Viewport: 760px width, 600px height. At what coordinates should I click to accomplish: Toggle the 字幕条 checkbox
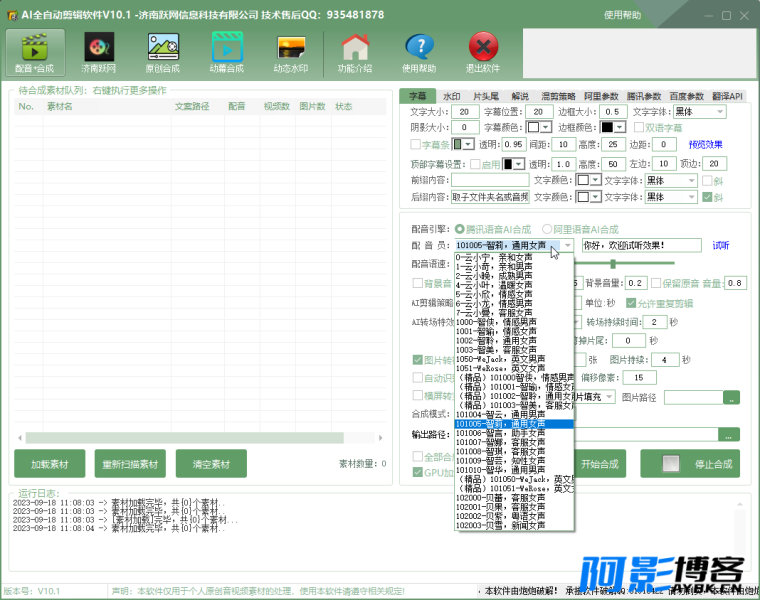(415, 144)
